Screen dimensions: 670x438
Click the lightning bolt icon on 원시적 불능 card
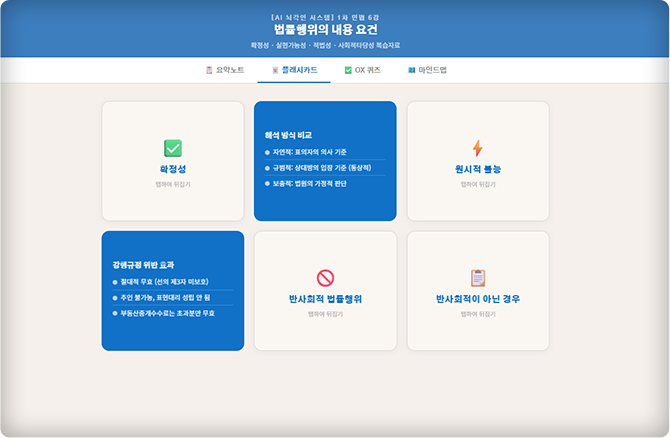(478, 148)
